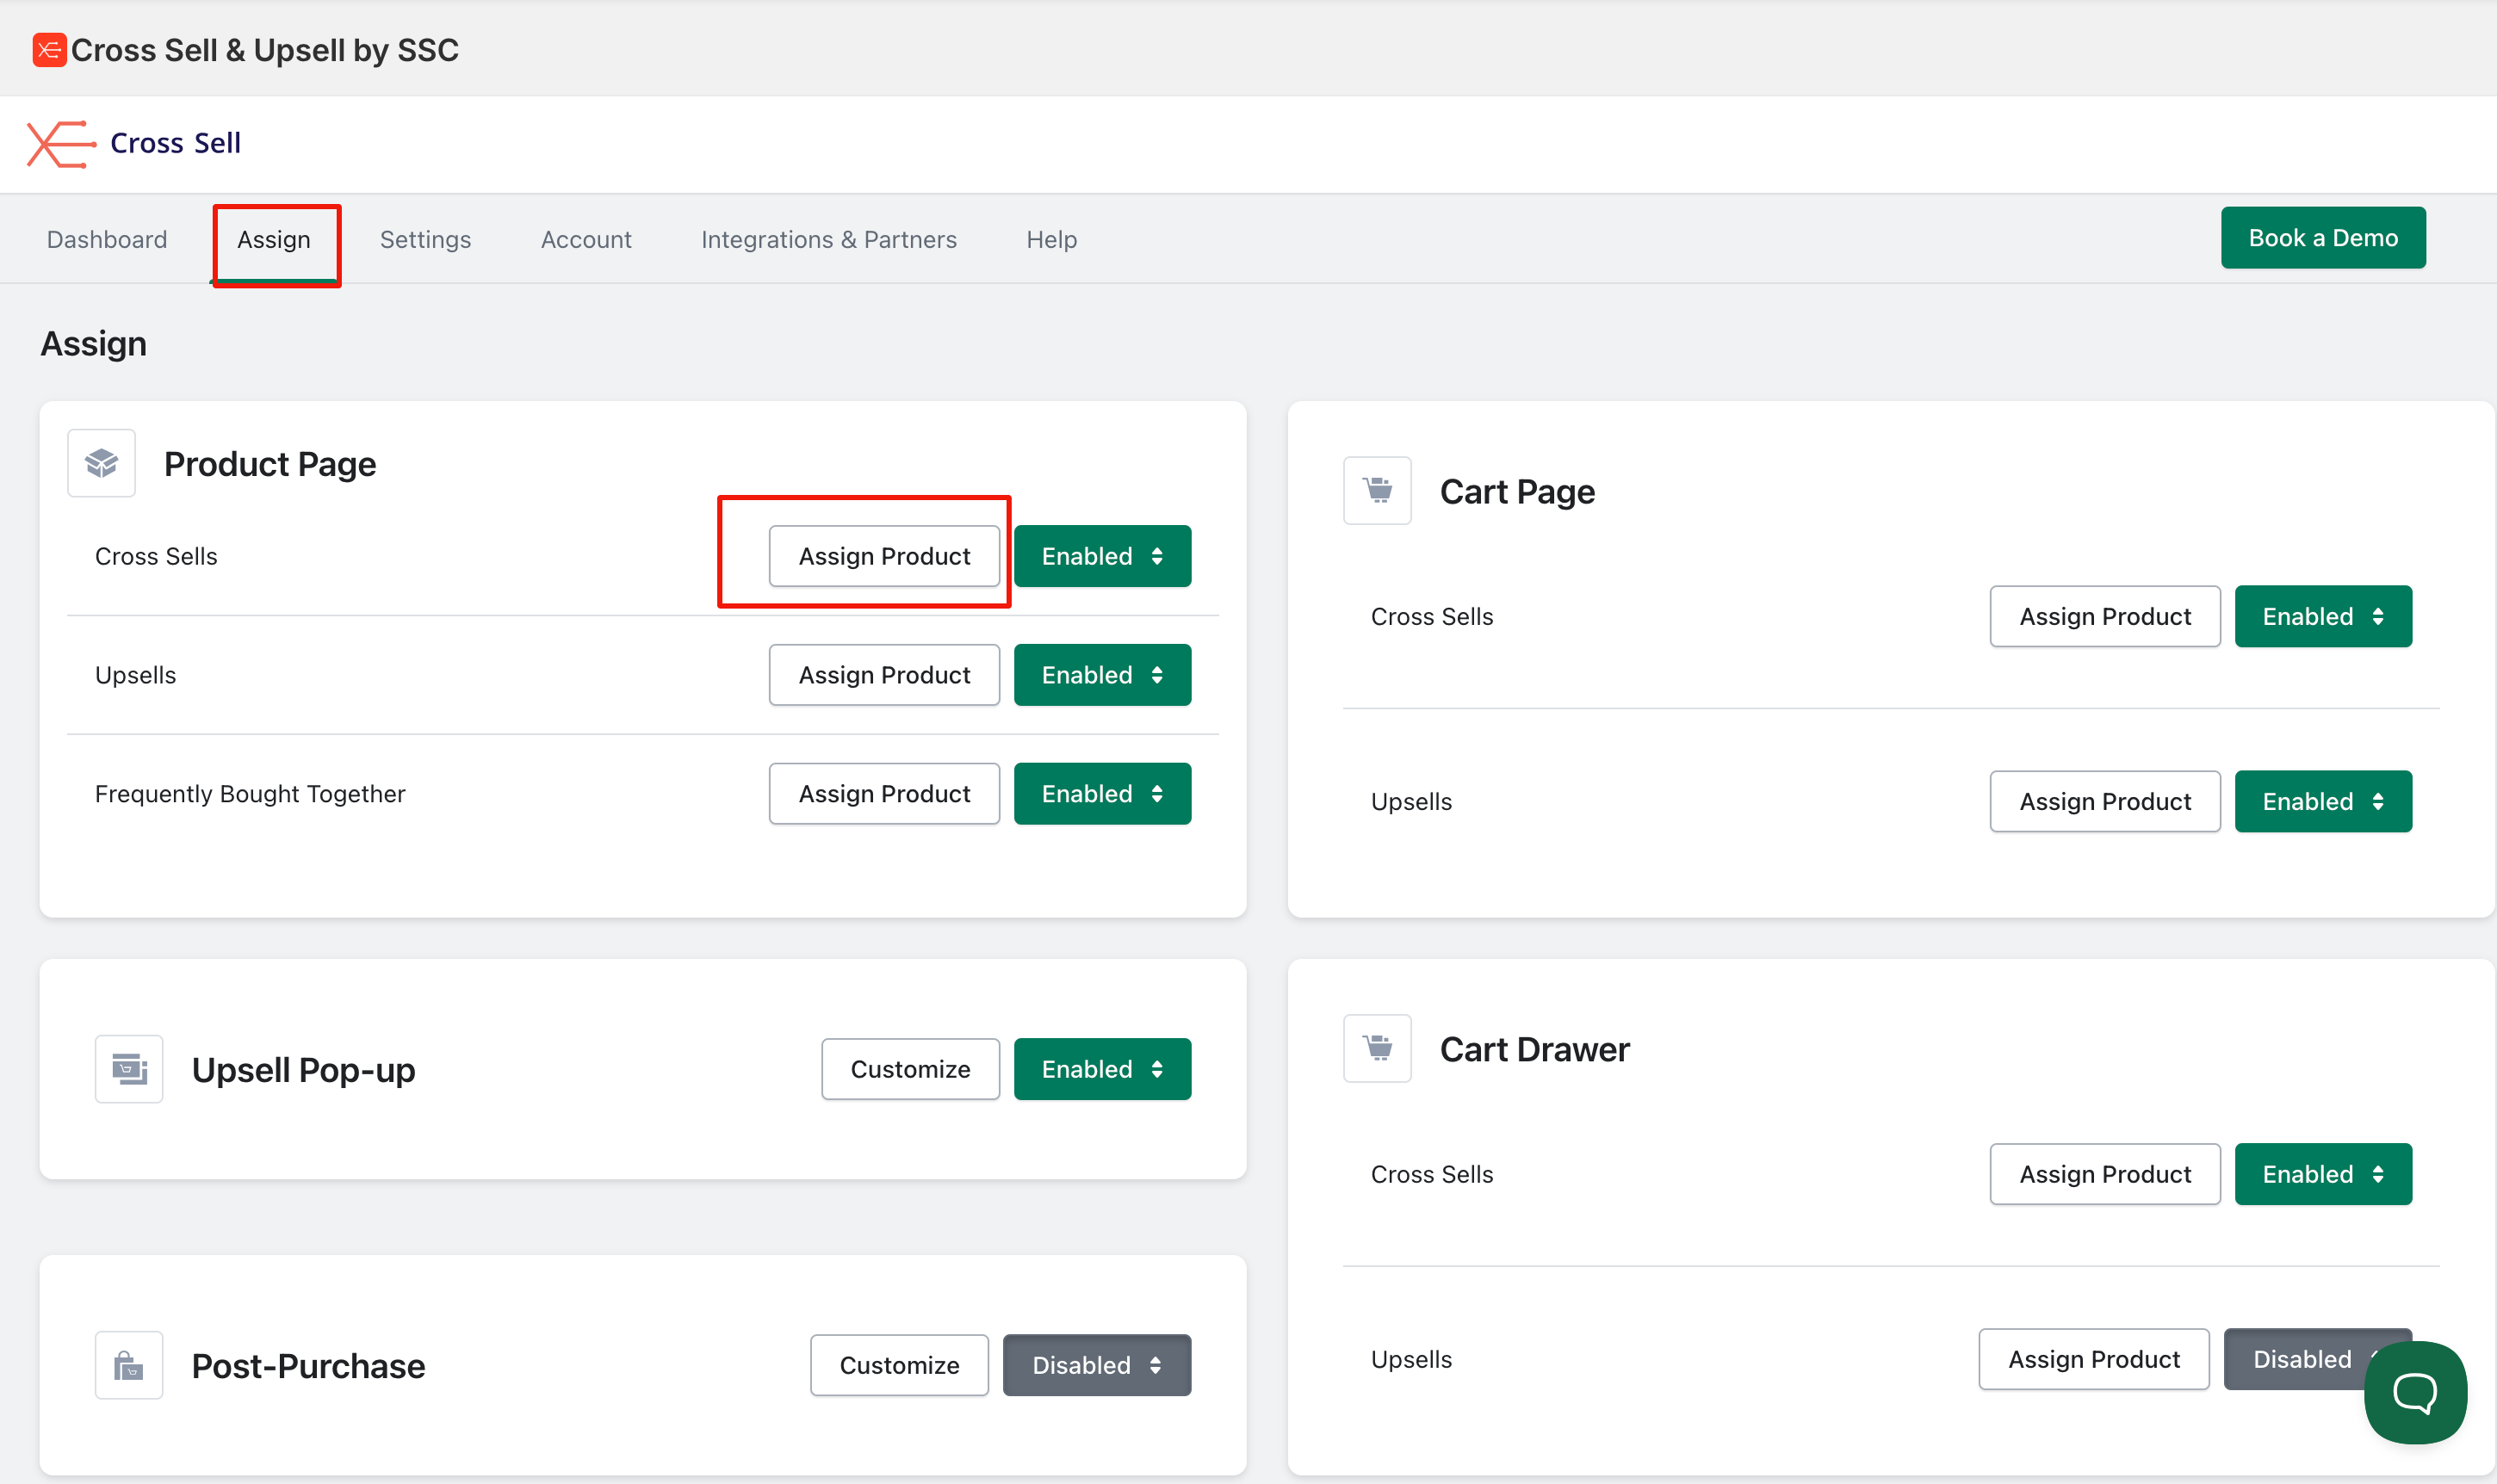This screenshot has width=2497, height=1484.
Task: Click the Book a Demo button
Action: (2322, 238)
